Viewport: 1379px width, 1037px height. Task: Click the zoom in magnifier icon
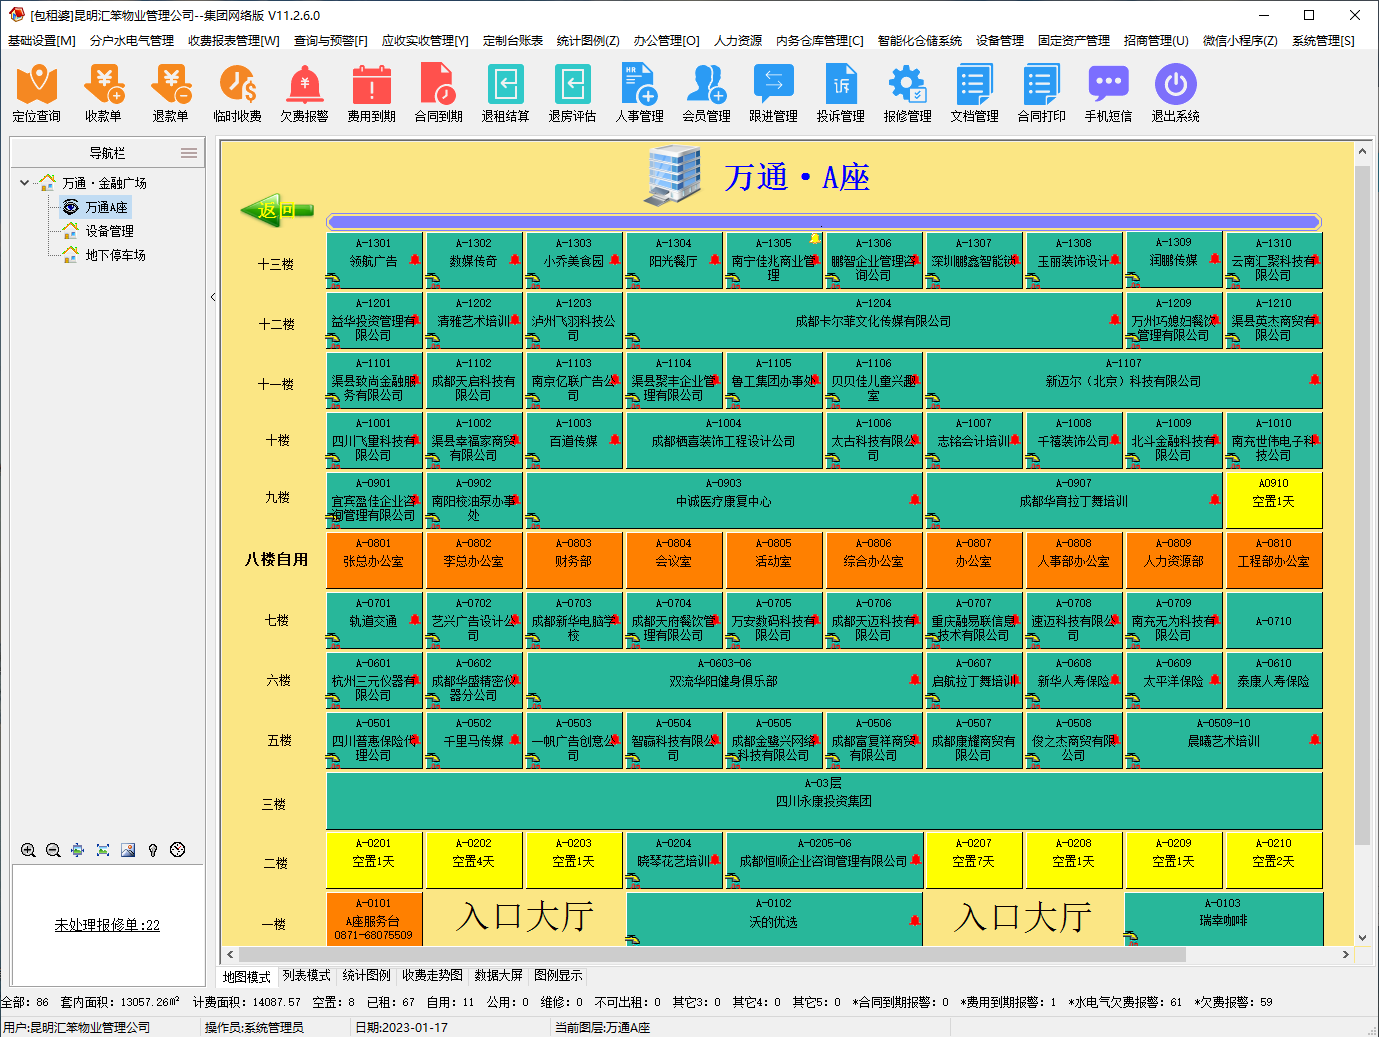click(x=28, y=850)
